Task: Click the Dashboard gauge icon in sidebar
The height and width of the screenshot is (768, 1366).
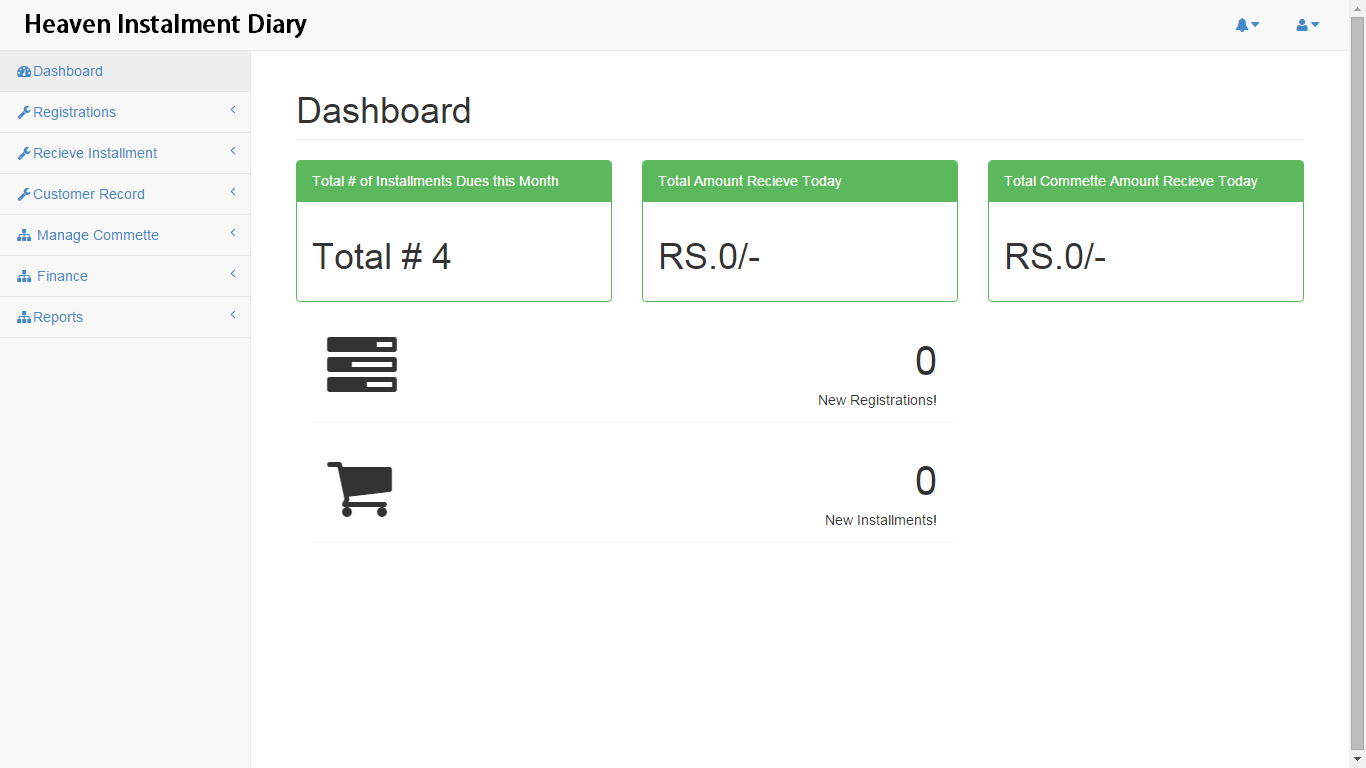Action: 24,72
